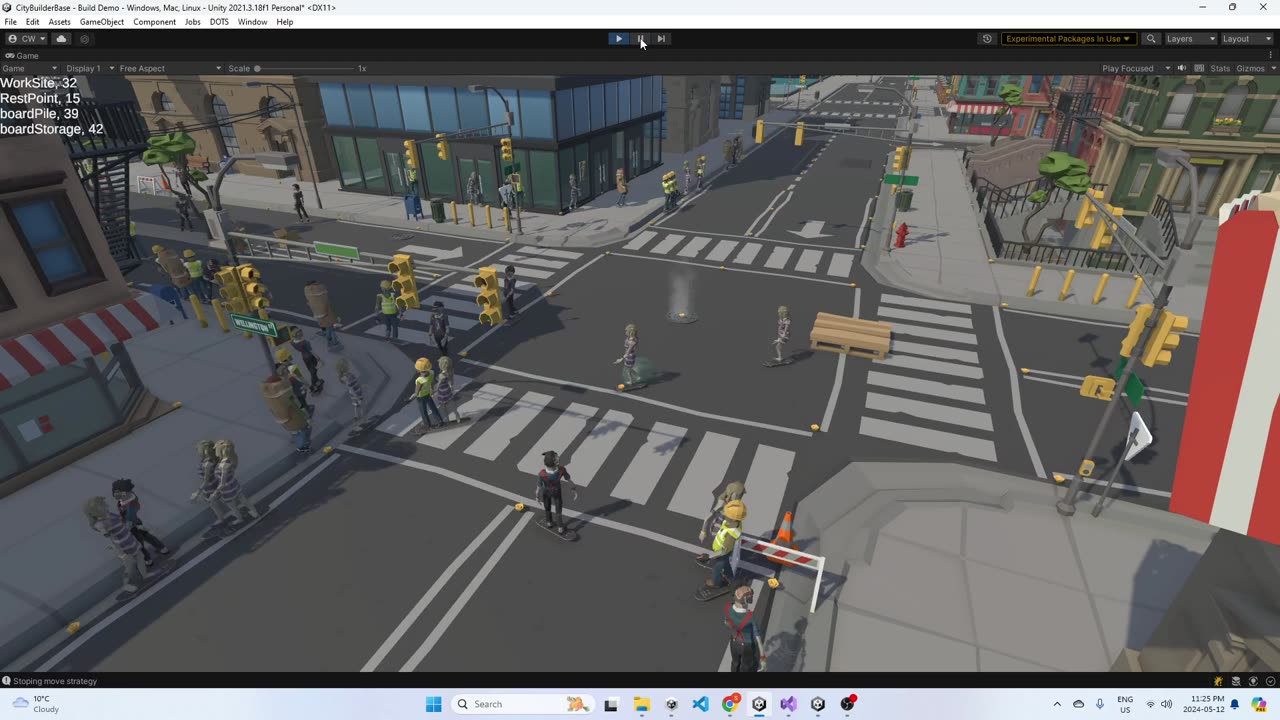Click Experimental Packages In Use button

pos(1068,39)
